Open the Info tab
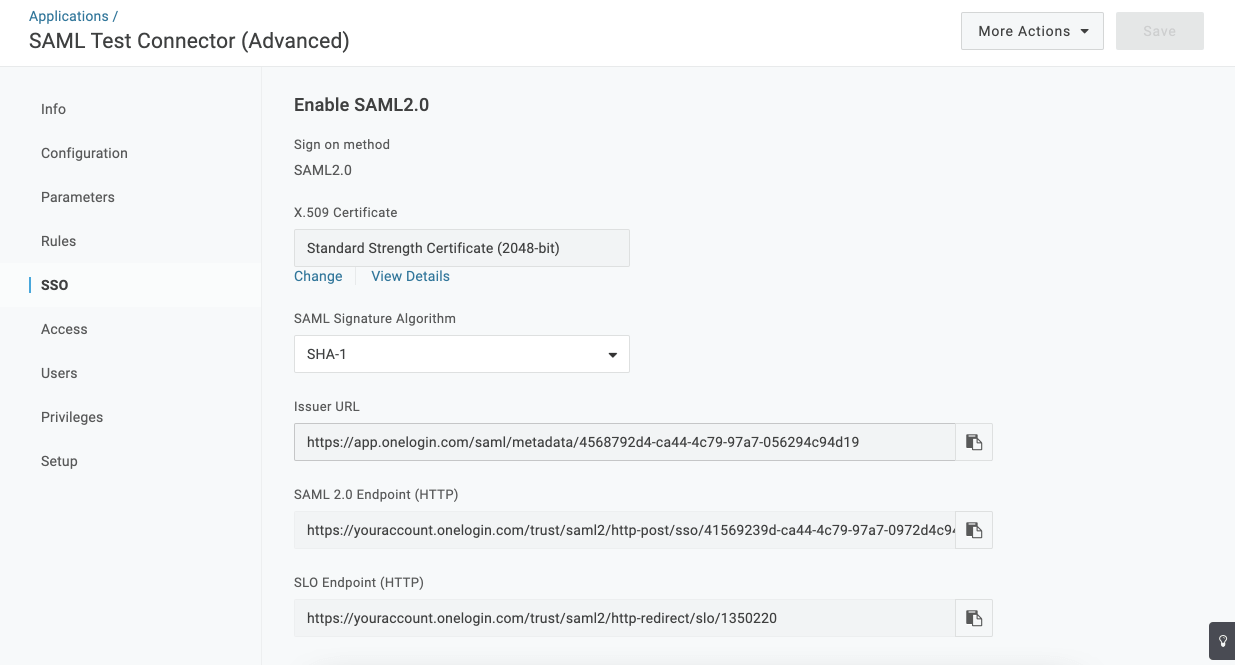Image resolution: width=1235 pixels, height=665 pixels. point(54,109)
